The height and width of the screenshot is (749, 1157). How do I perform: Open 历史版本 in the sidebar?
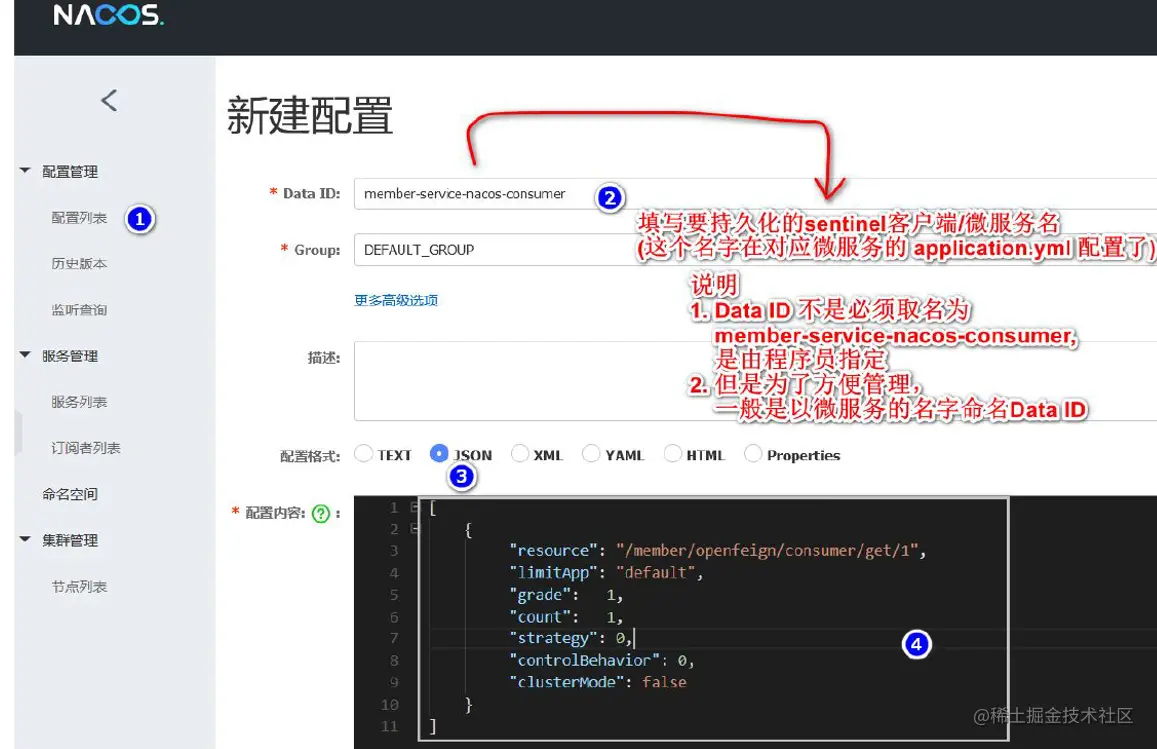click(79, 263)
